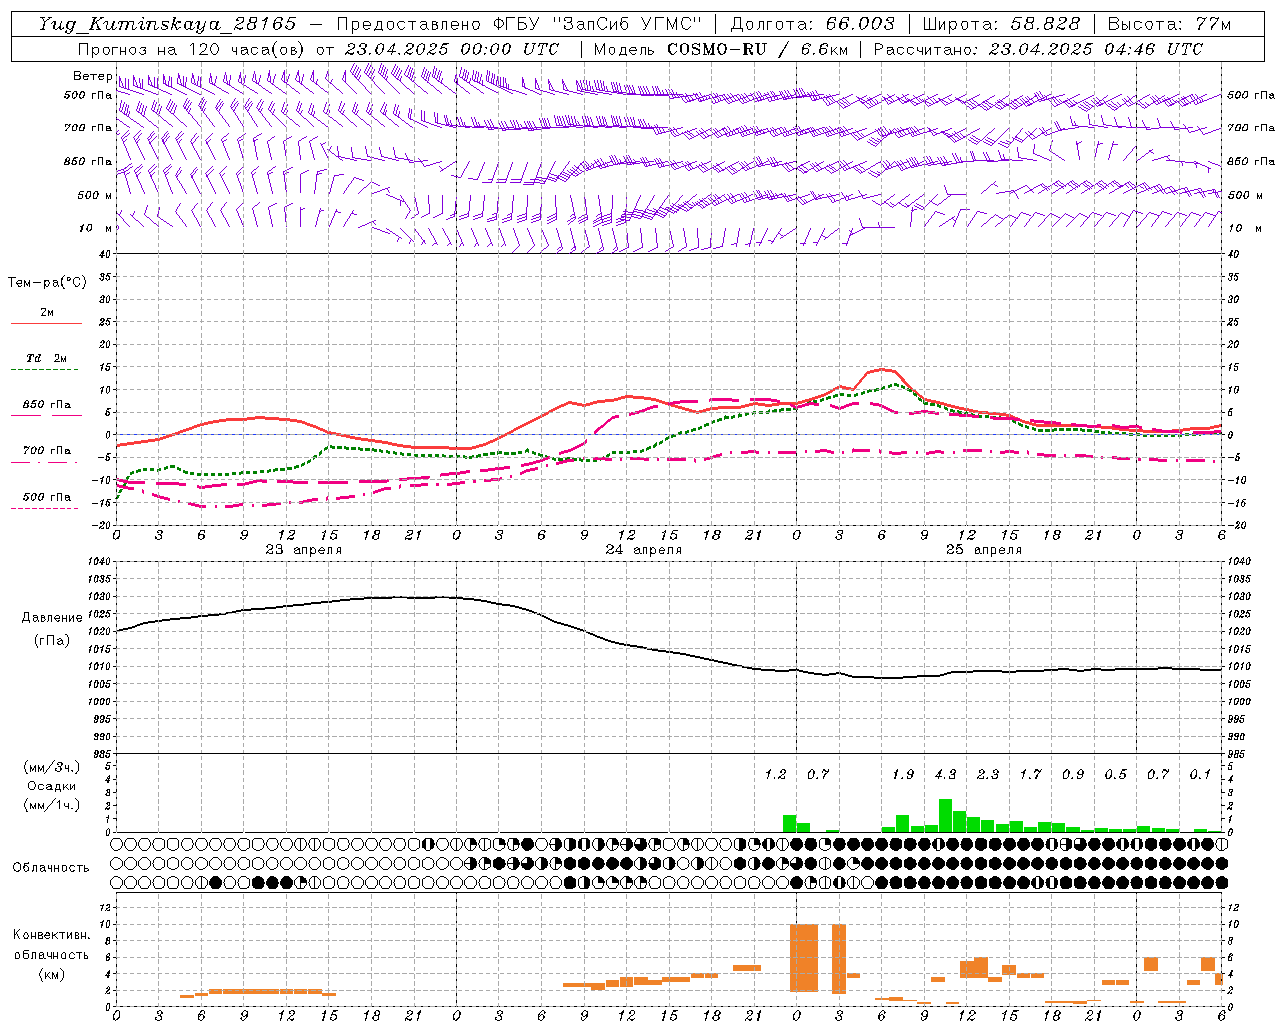Click the 3-hour precipitation value 4.3
This screenshot has width=1280, height=1024.
[945, 775]
